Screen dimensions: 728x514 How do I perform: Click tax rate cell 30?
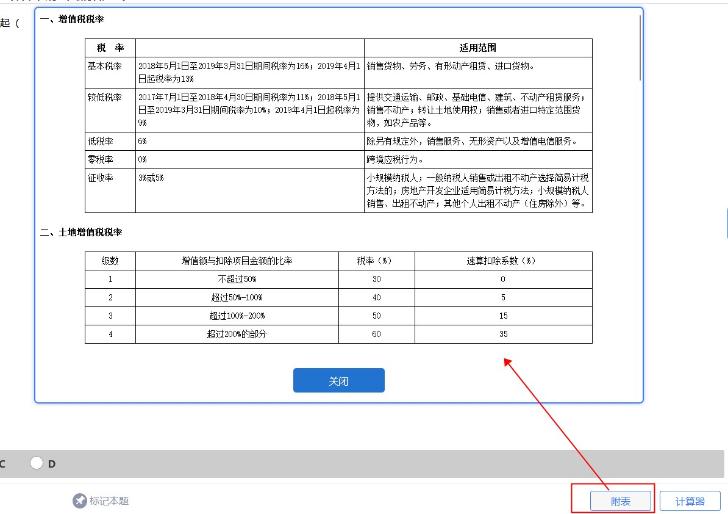377,279
